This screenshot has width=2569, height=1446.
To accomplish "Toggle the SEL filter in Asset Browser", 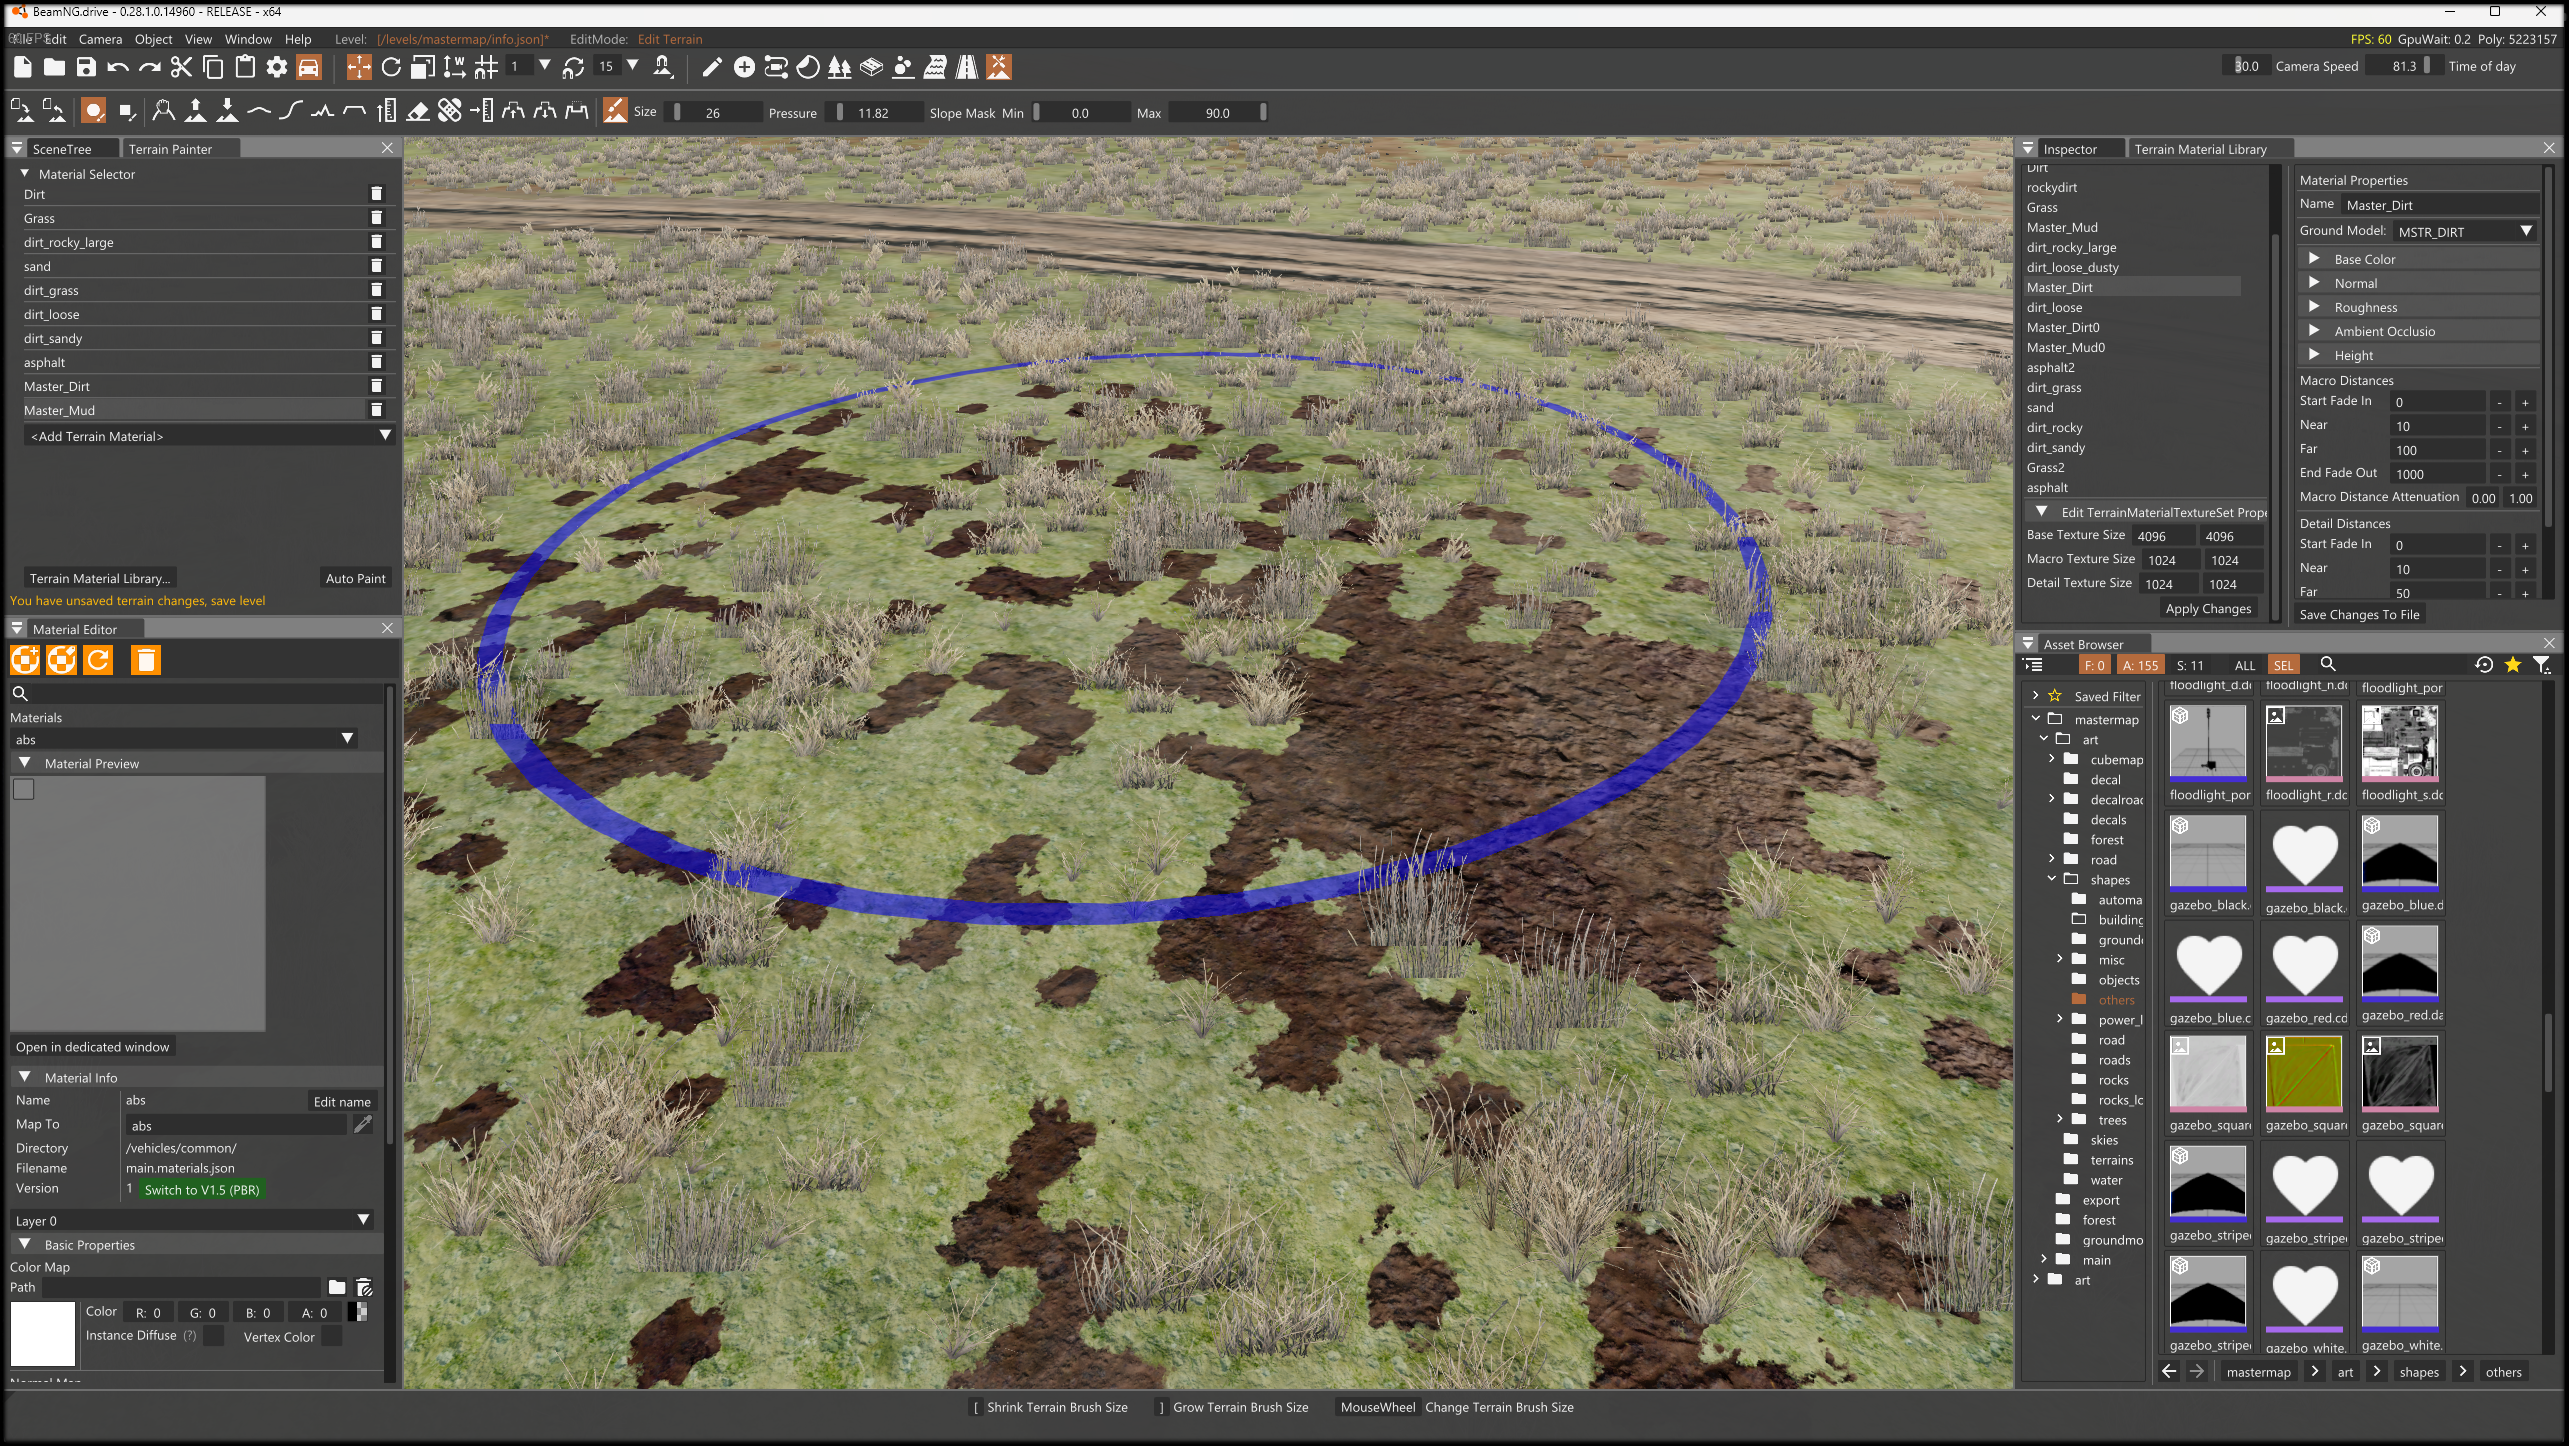I will (x=2283, y=665).
